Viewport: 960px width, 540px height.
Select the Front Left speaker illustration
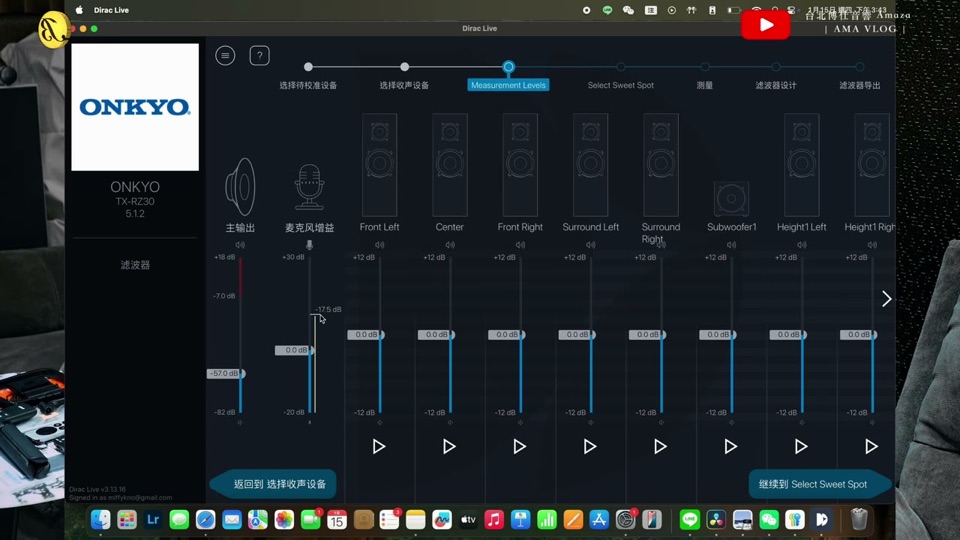click(380, 165)
